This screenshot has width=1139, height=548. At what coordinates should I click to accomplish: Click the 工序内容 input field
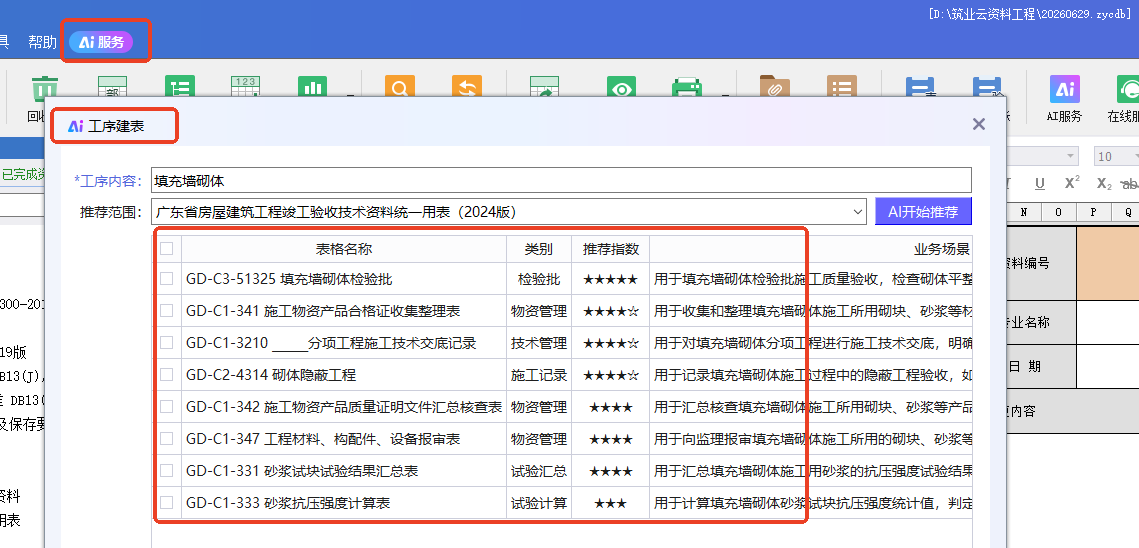pos(561,180)
